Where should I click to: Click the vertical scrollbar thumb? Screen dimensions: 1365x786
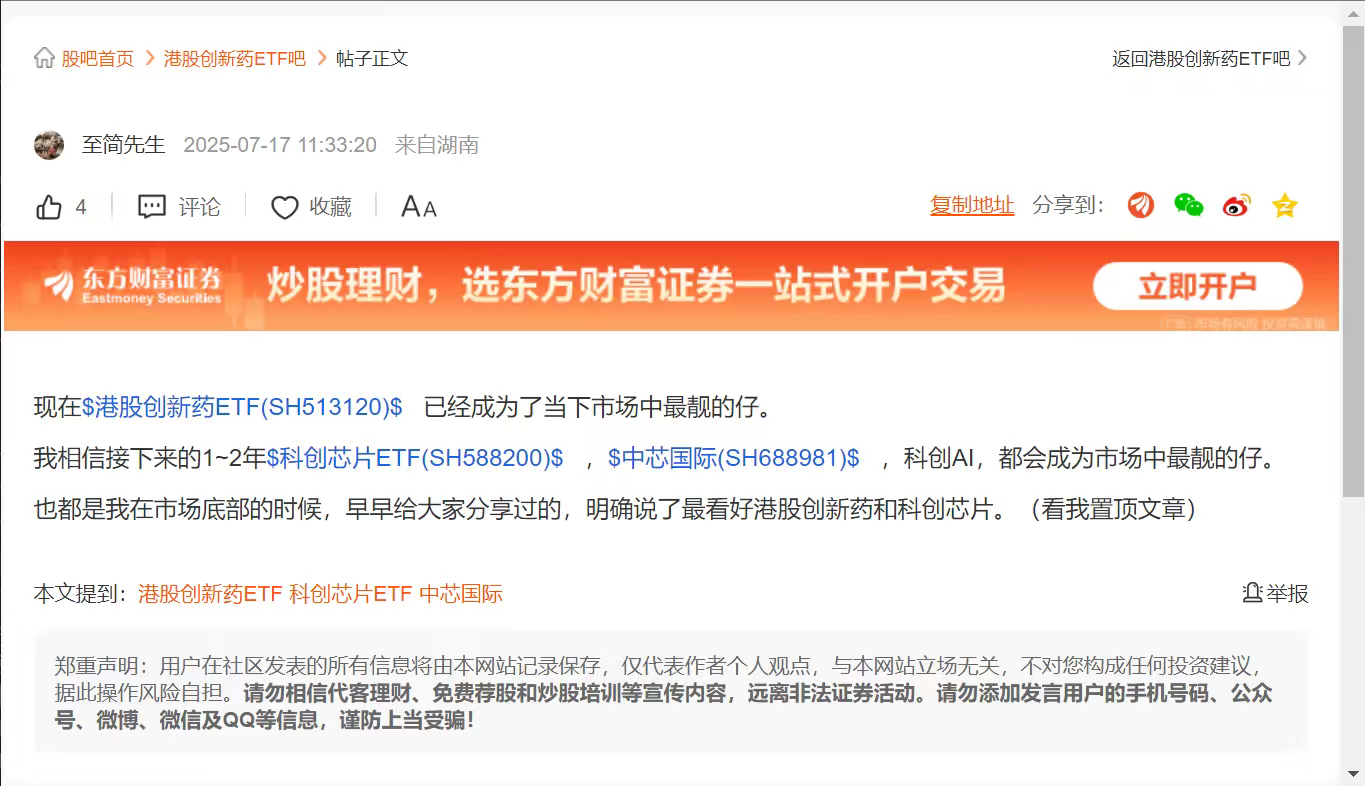pos(1353,259)
